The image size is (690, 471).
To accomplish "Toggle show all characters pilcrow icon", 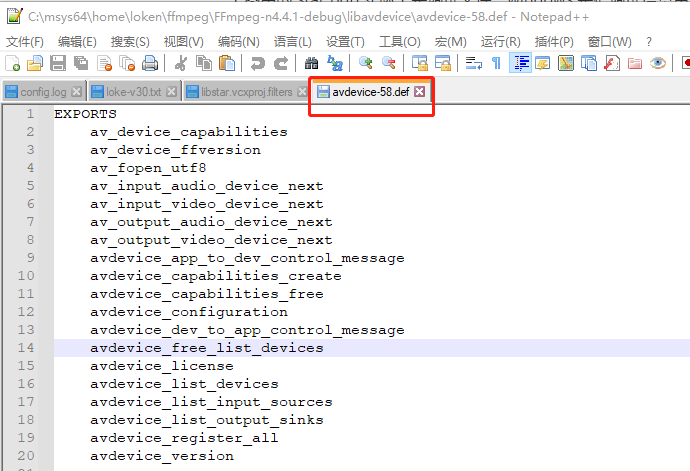I will pos(497,63).
